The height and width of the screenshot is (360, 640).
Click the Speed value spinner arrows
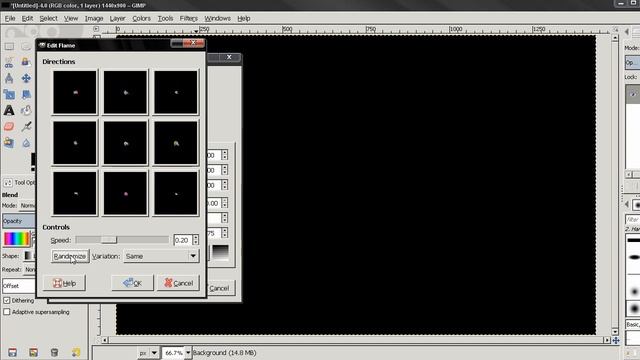coord(196,240)
